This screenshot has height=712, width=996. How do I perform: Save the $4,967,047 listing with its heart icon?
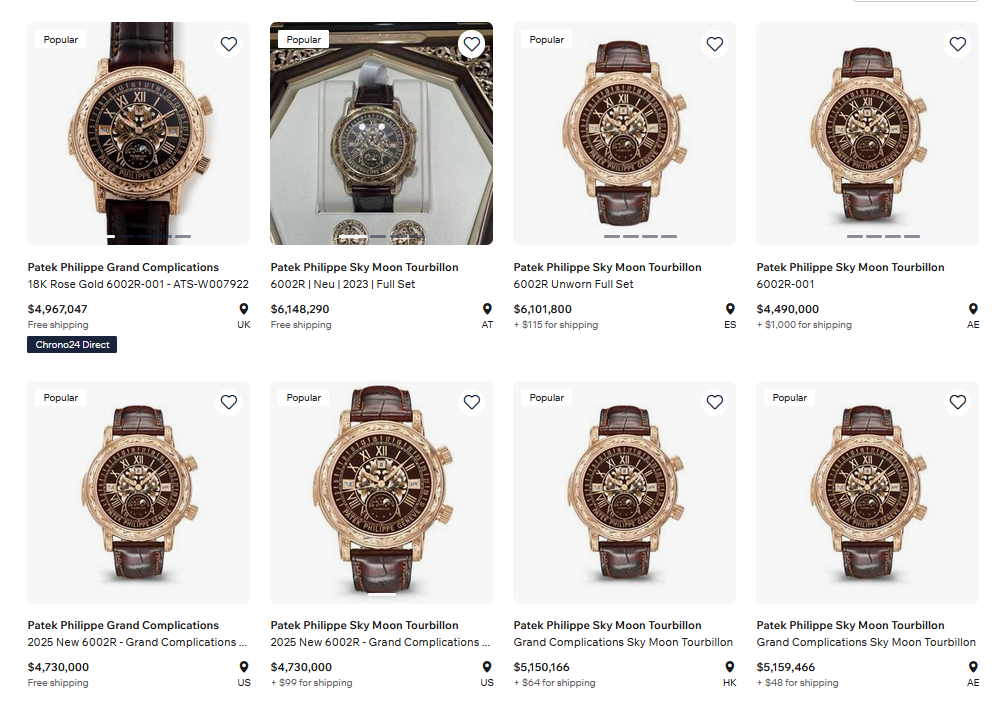(x=229, y=44)
